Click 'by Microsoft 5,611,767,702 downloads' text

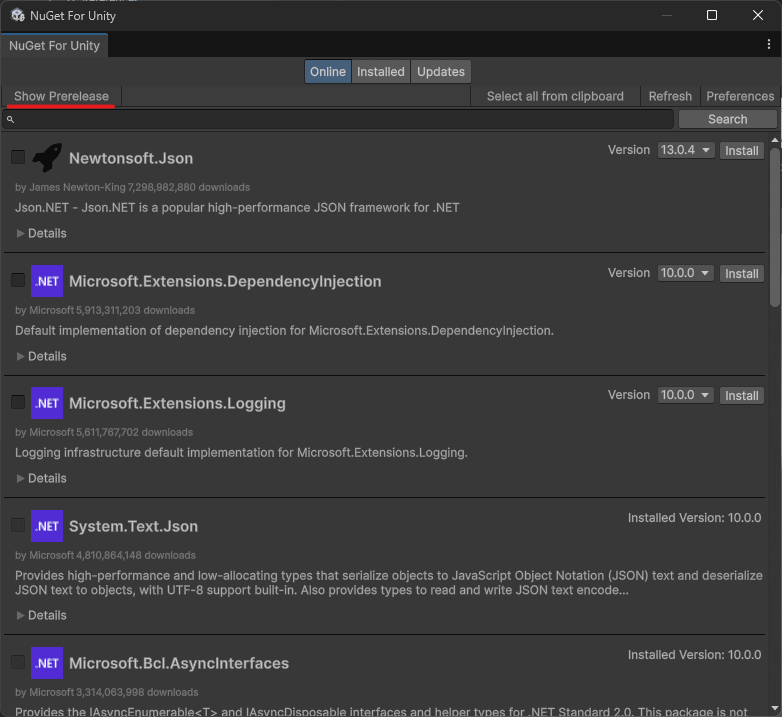coord(104,432)
